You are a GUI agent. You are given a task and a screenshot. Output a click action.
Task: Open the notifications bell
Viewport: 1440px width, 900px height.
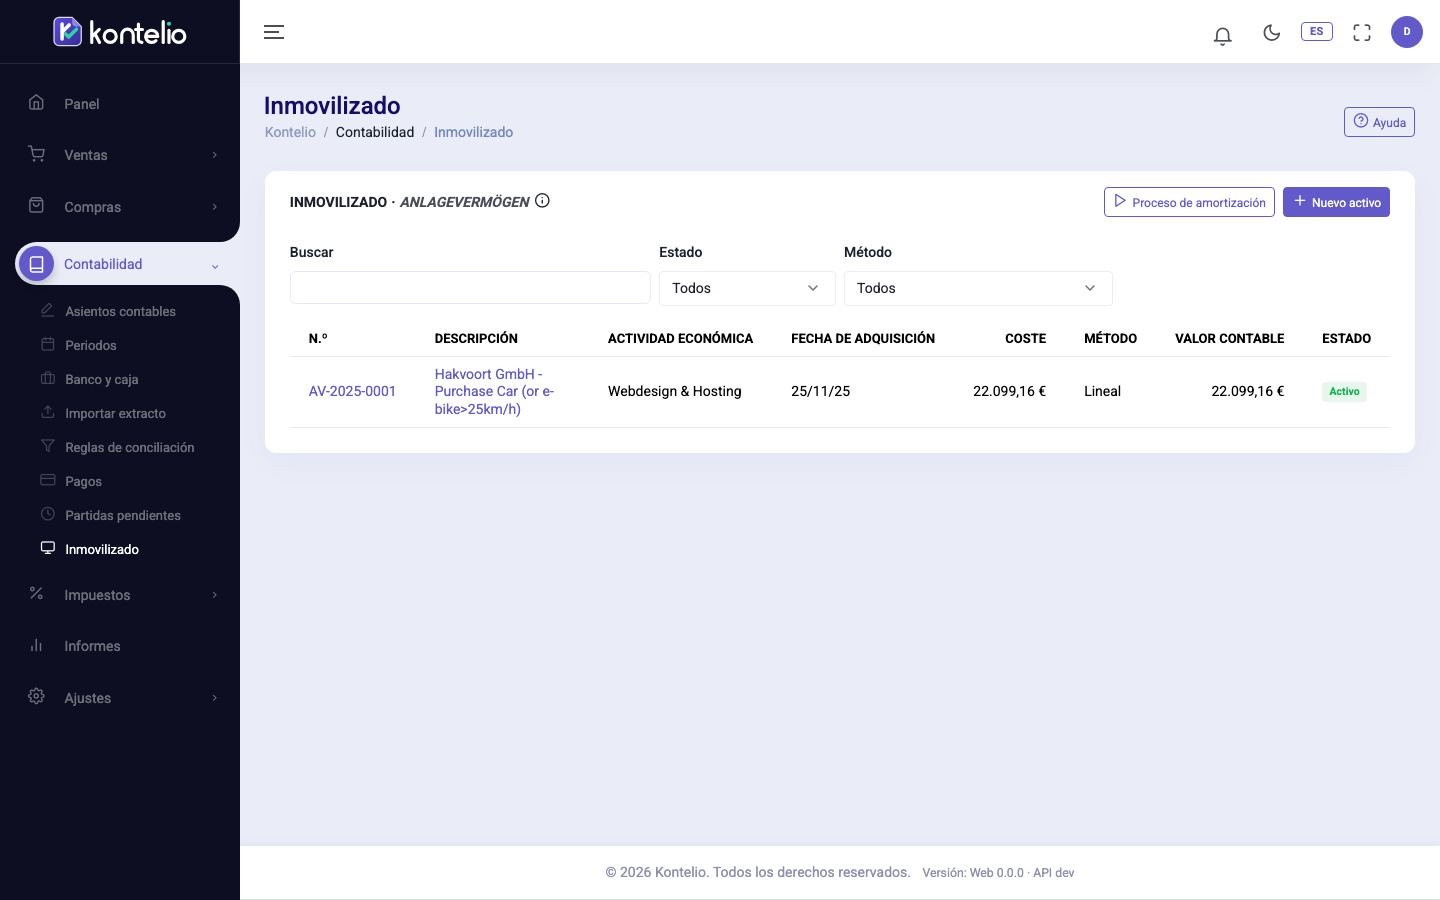tap(1222, 36)
